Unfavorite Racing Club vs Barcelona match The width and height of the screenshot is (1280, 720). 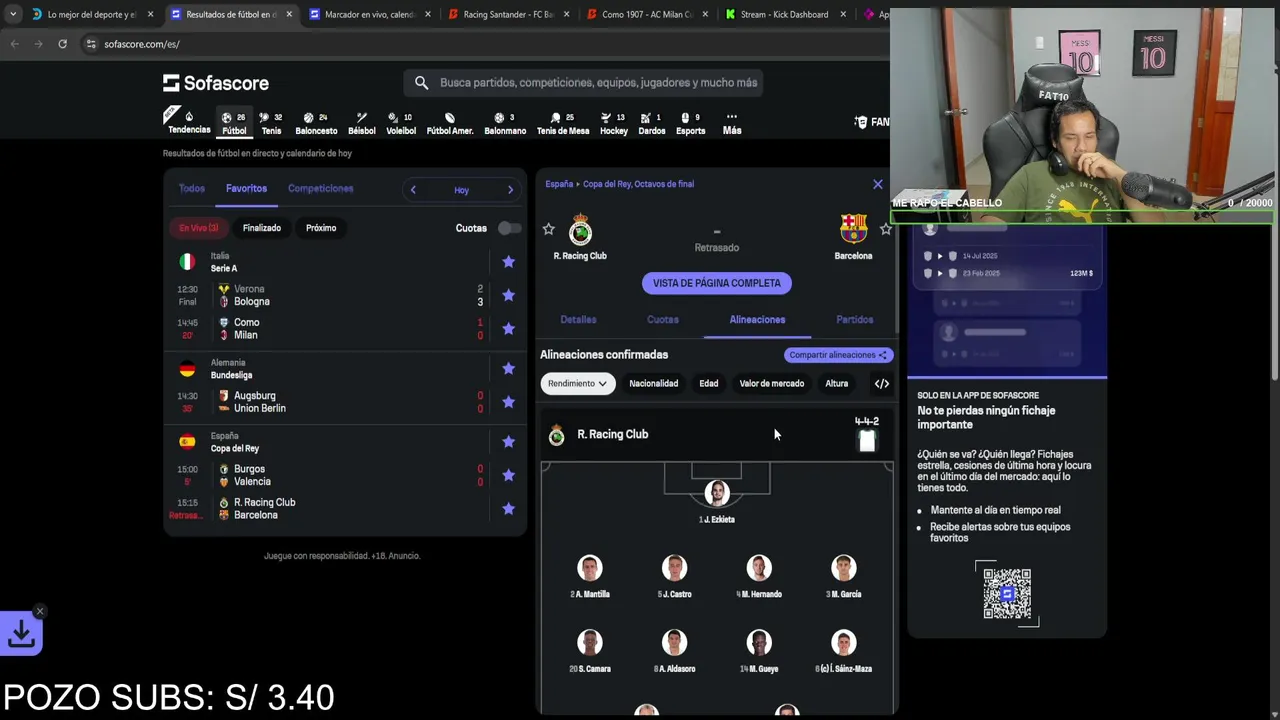click(508, 509)
